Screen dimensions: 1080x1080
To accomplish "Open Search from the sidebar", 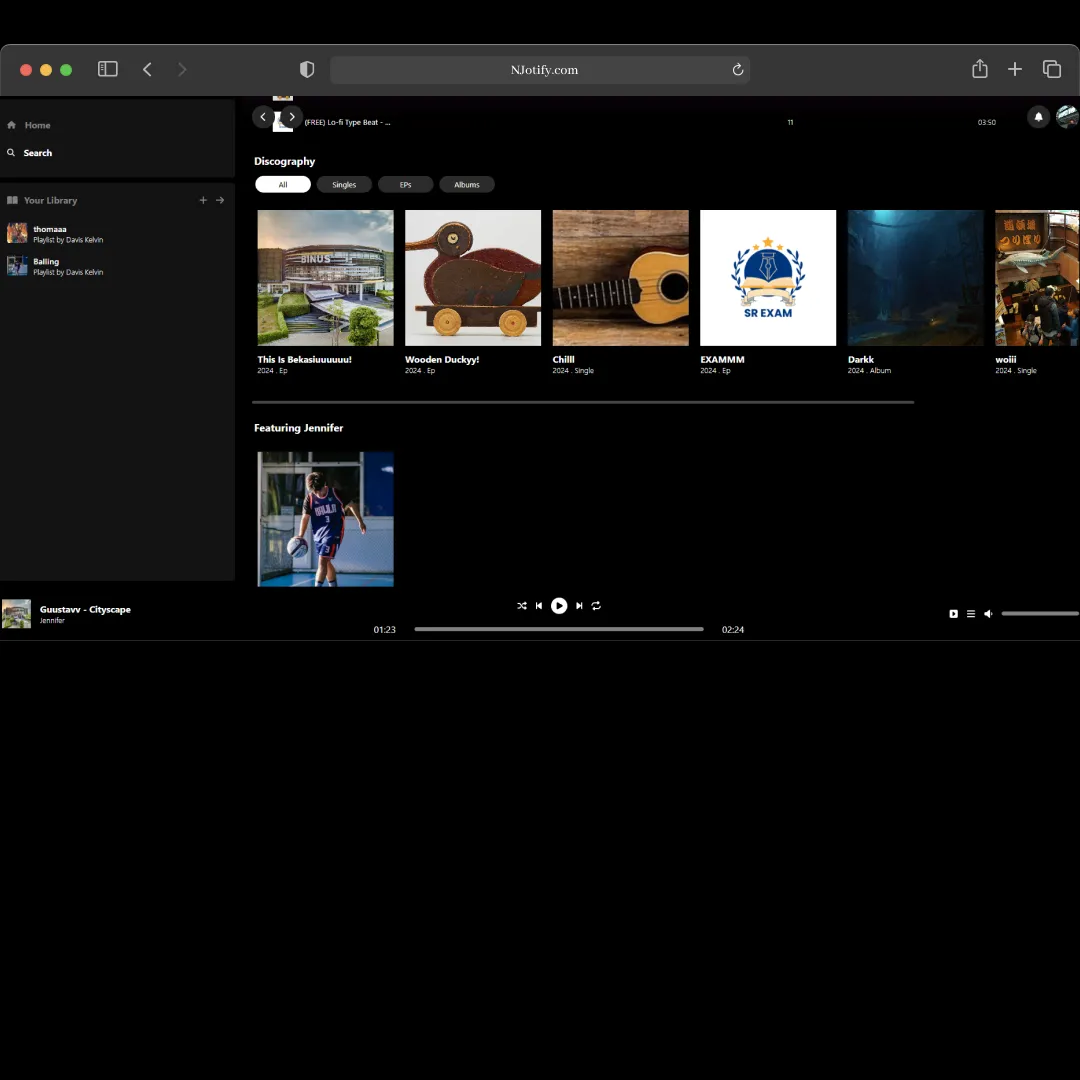I will [x=30, y=153].
